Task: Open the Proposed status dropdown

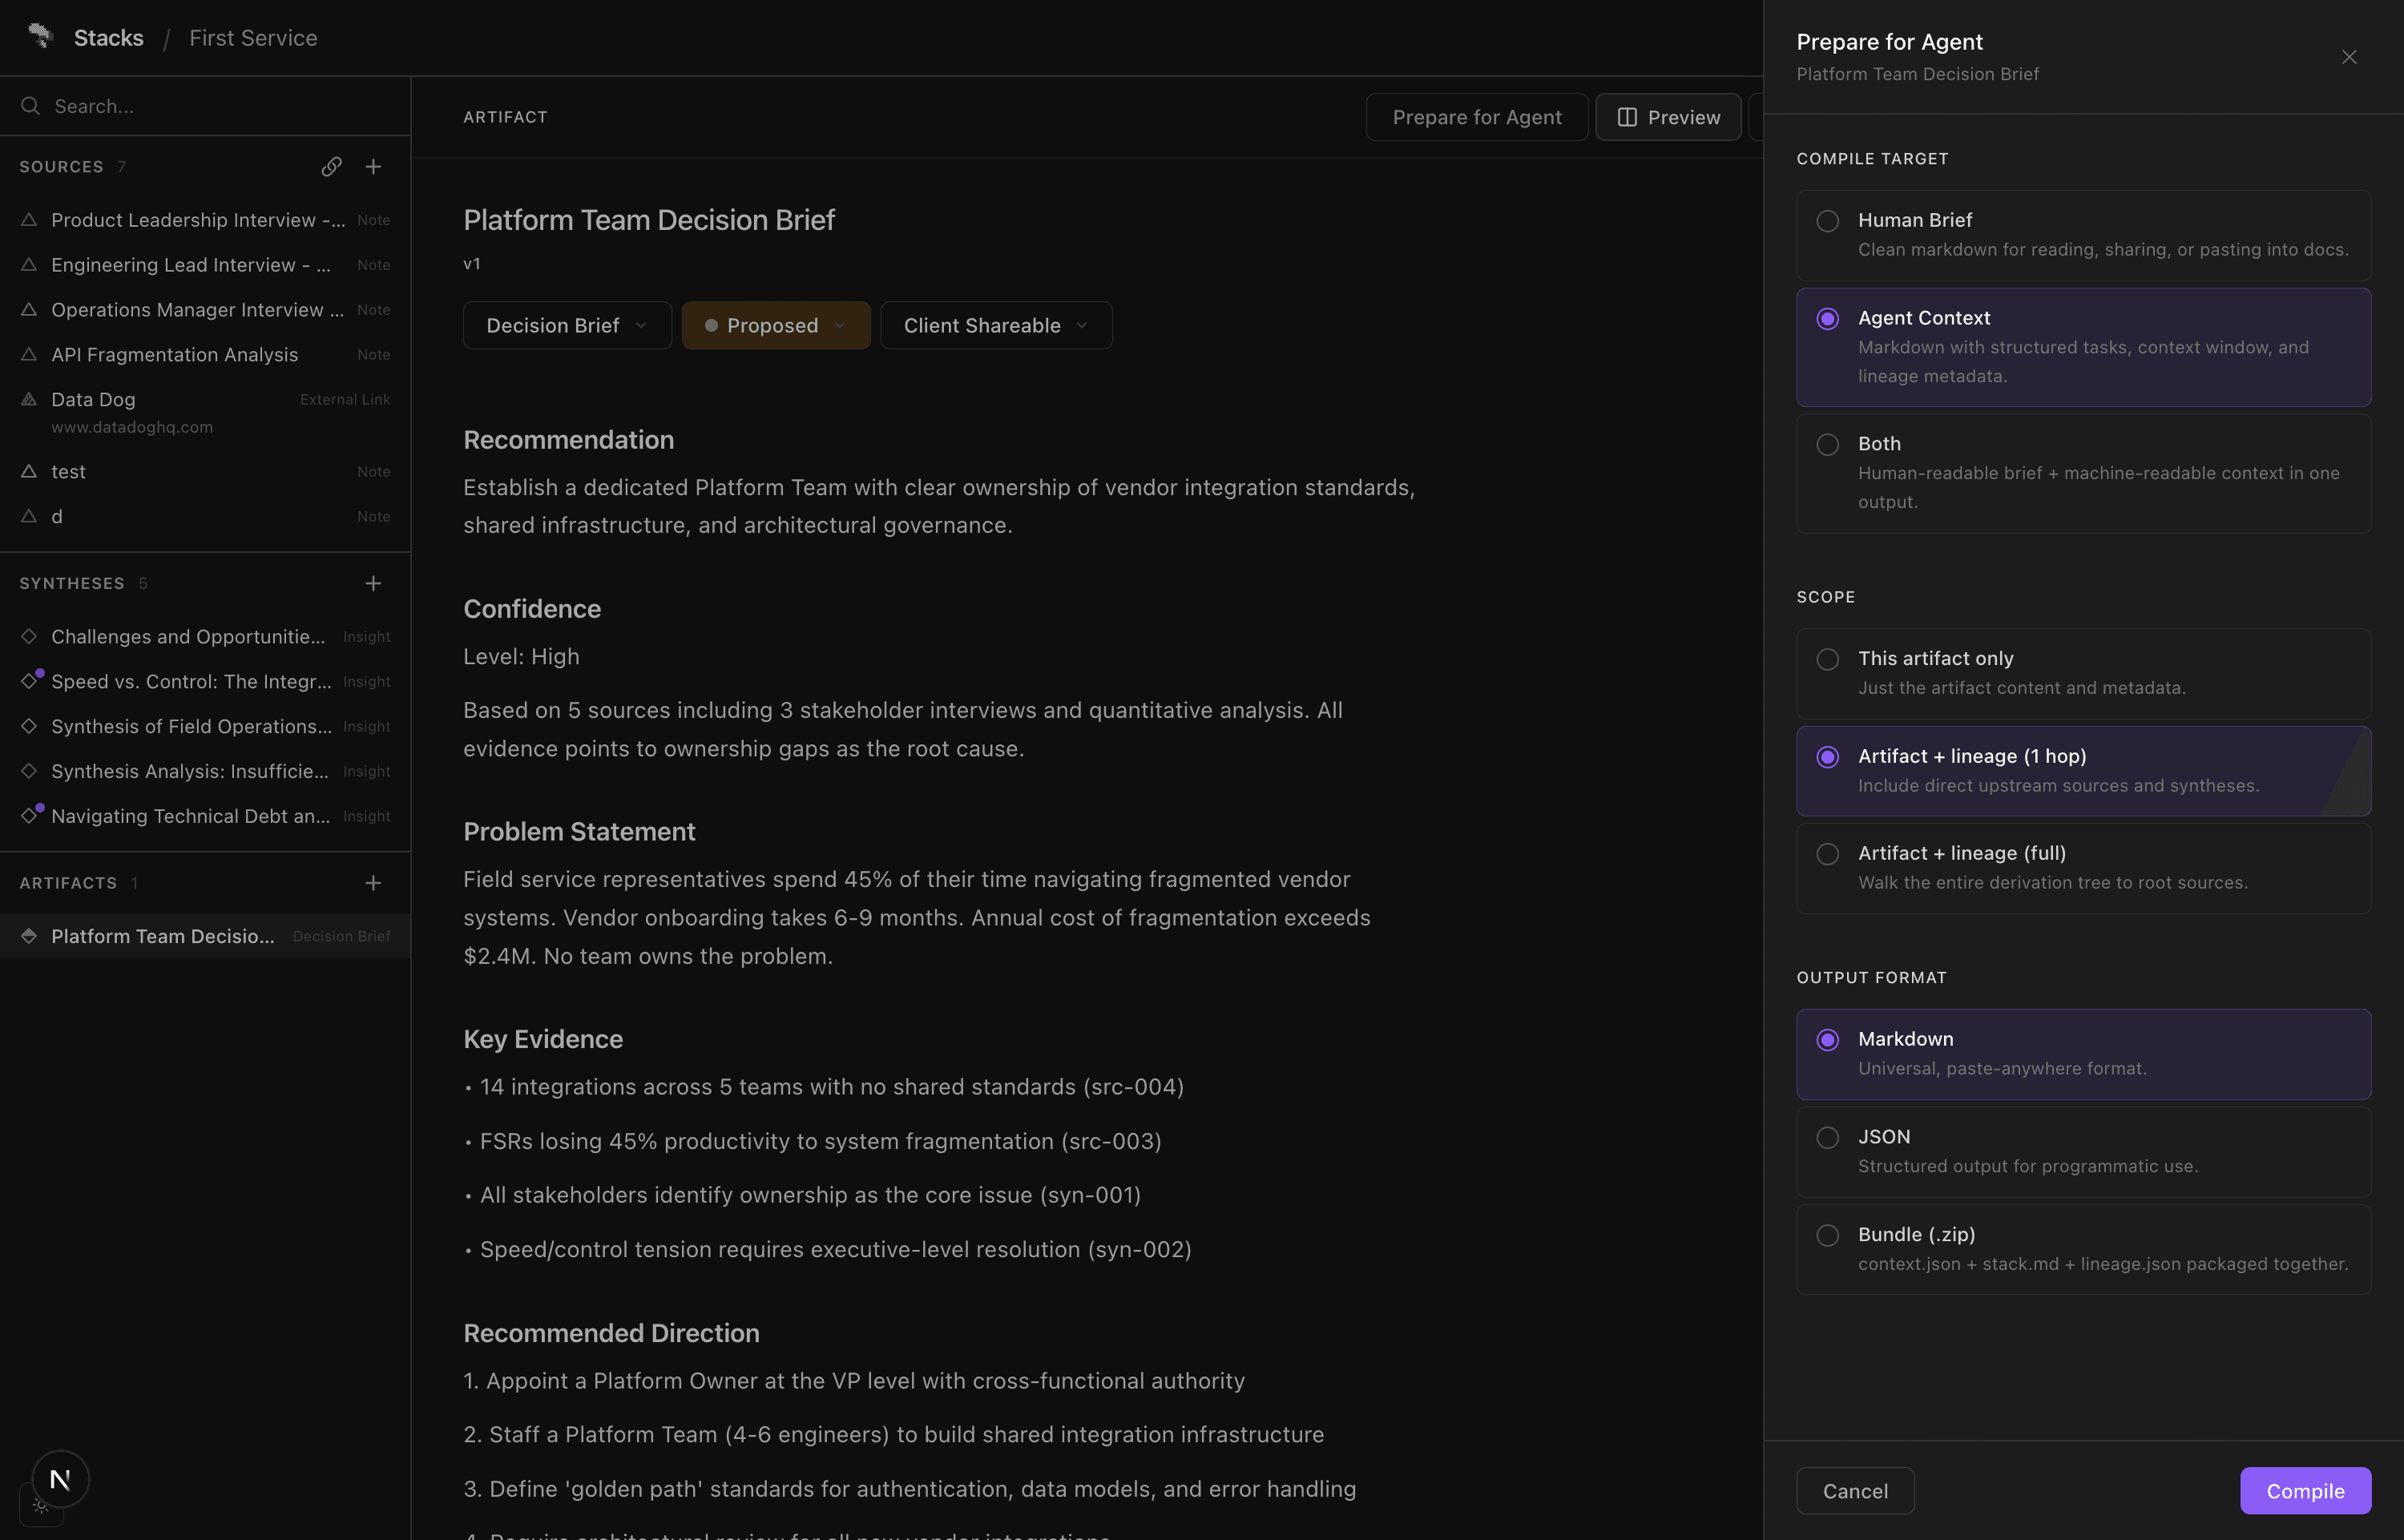Action: pyautogui.click(x=775, y=326)
